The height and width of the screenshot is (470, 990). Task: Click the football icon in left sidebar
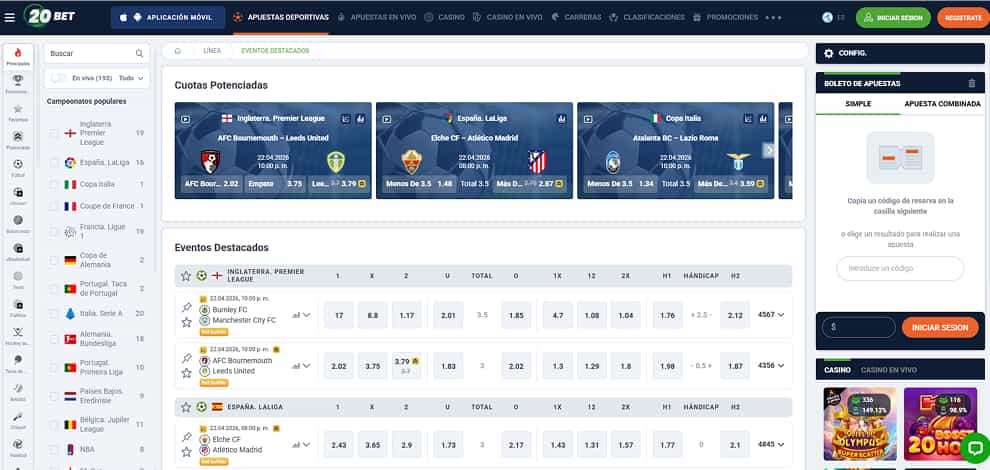18,164
